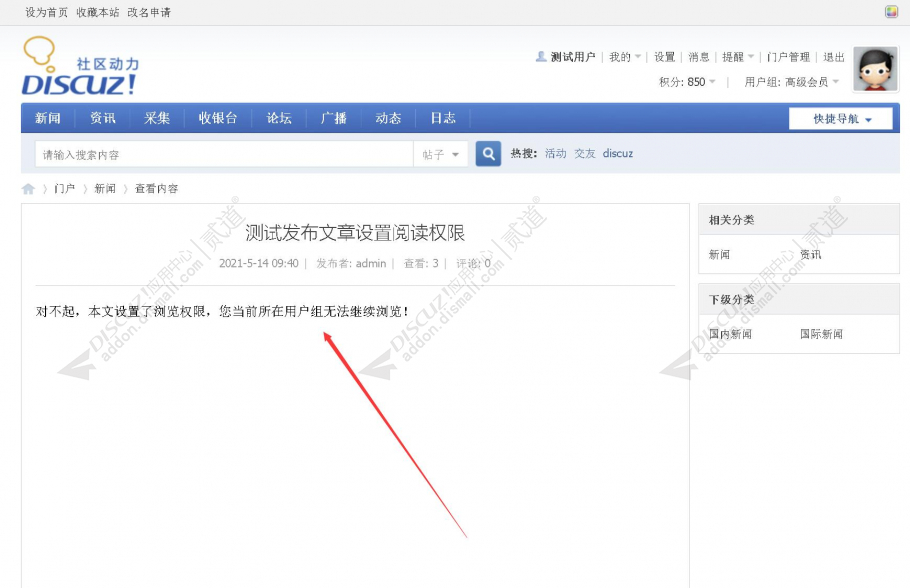
Task: Click the 相关分类 panel heading
Action: 731,220
